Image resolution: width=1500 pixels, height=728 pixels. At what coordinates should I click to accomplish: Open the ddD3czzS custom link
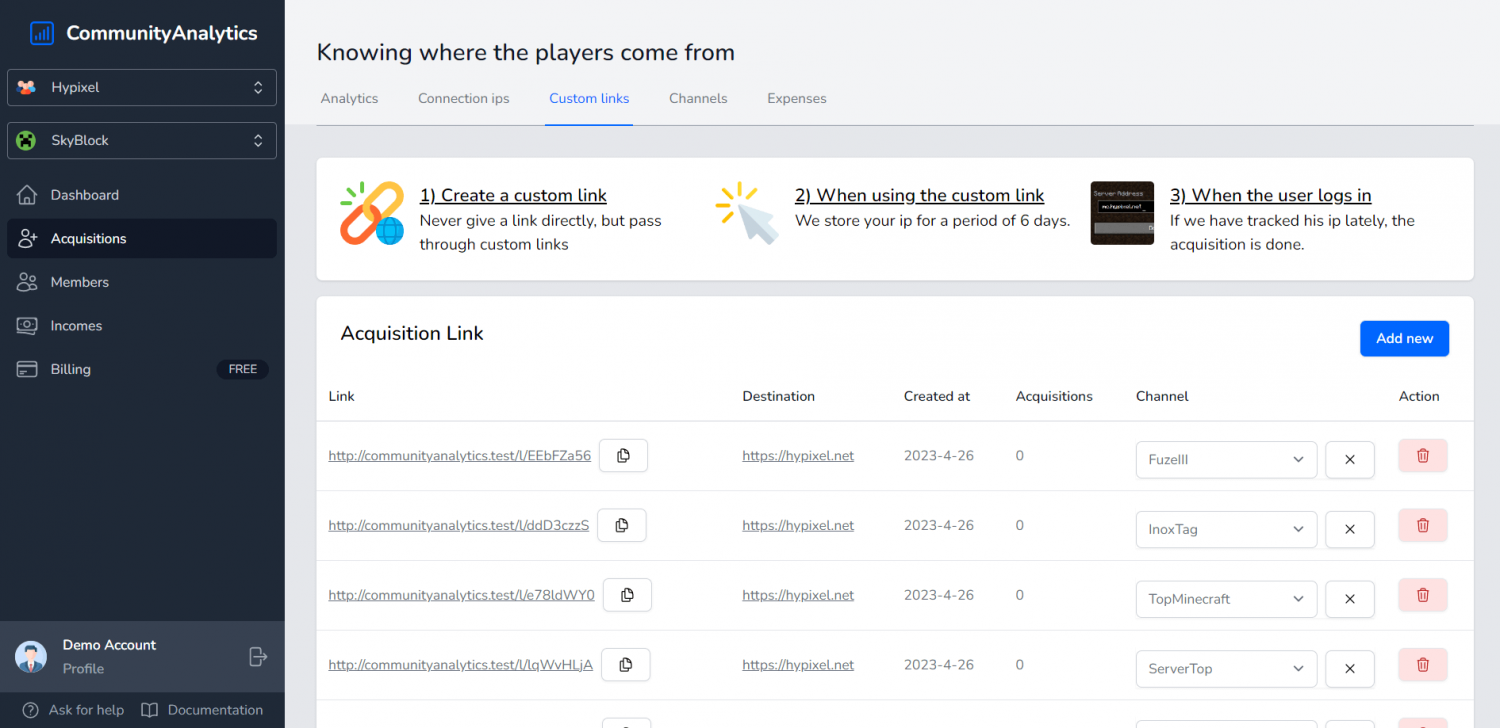459,525
